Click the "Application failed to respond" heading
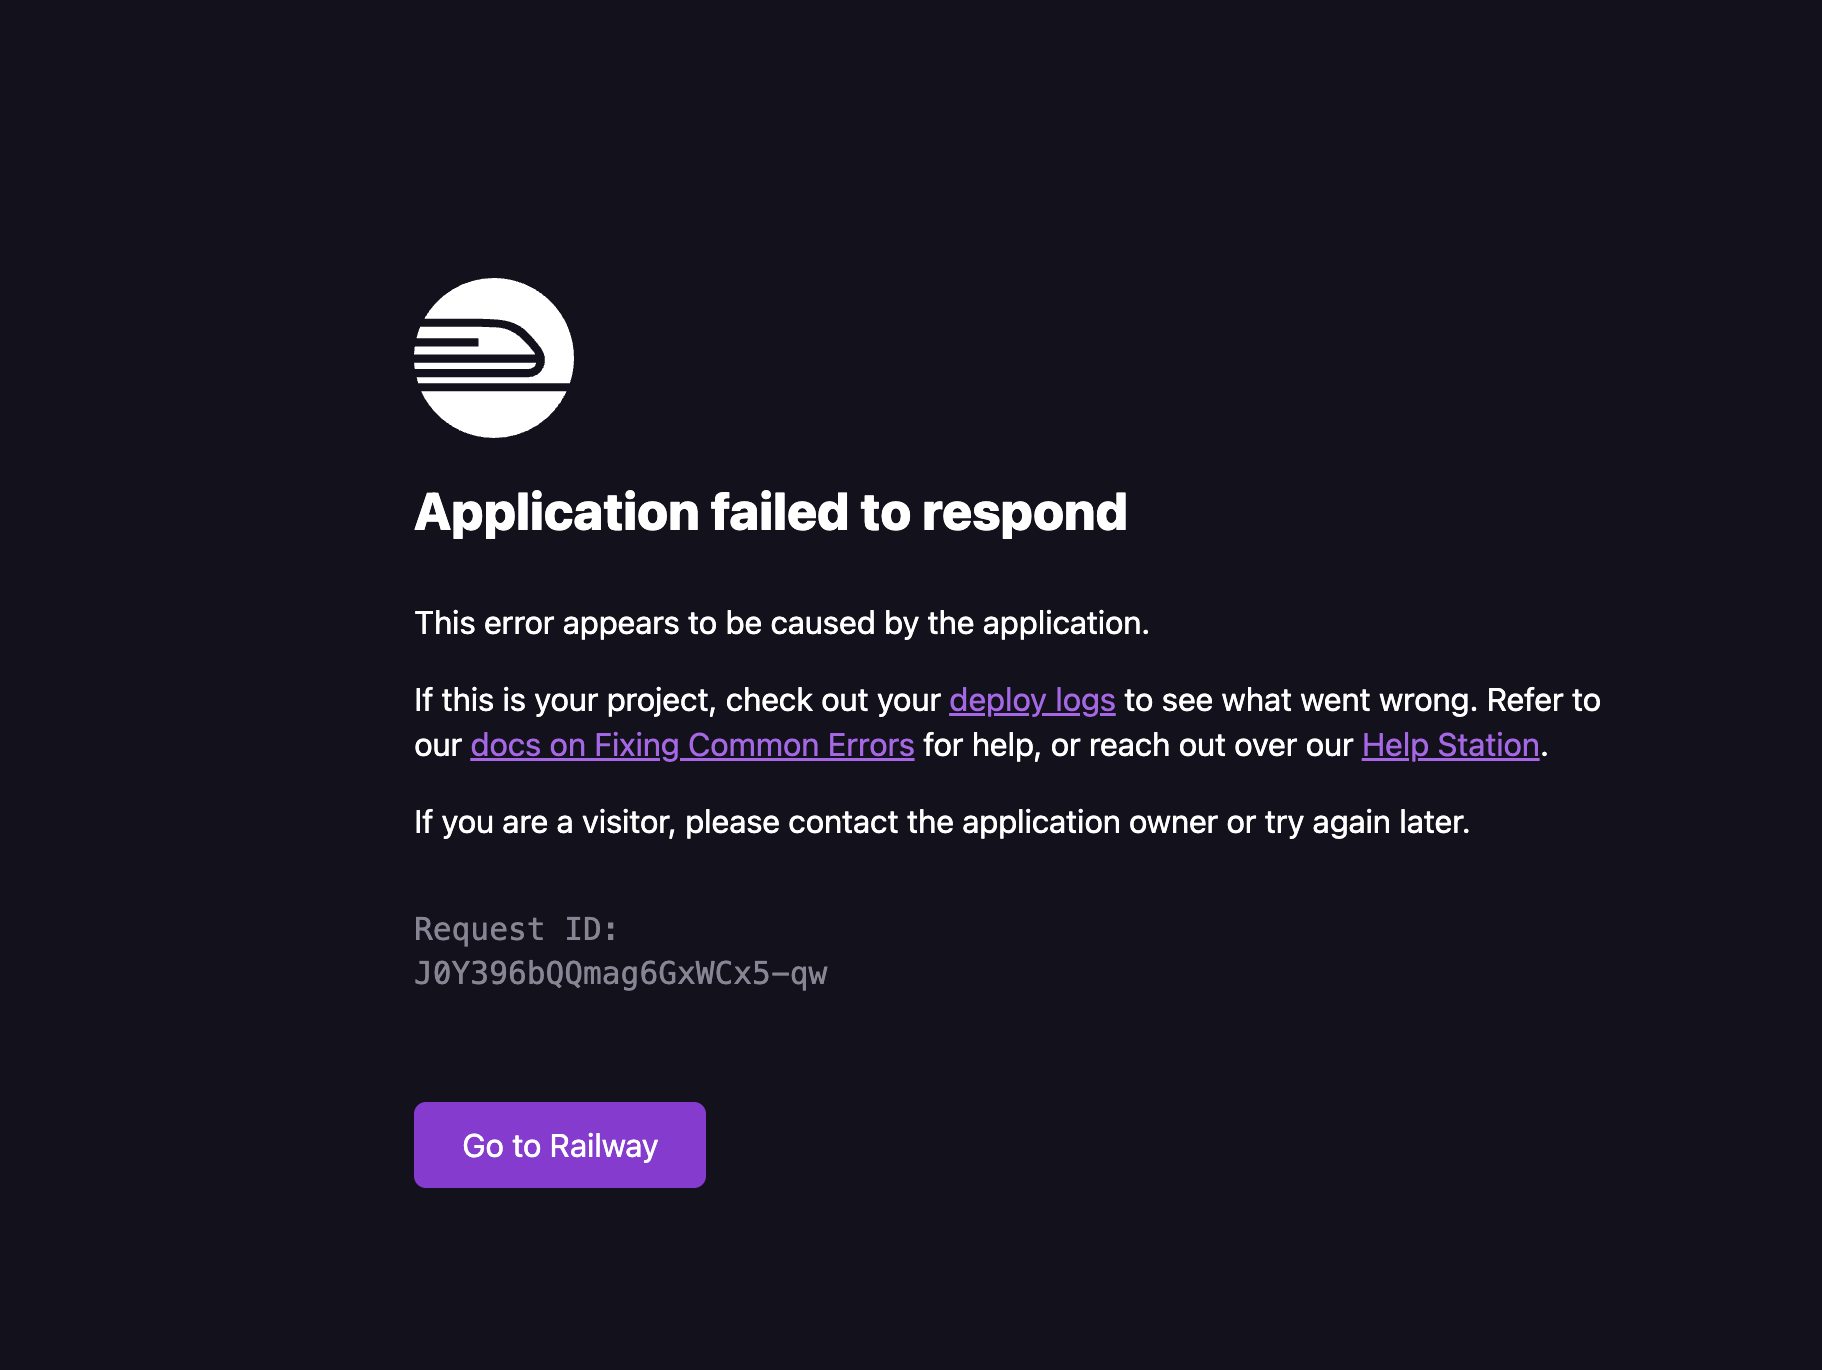The image size is (1822, 1370). [771, 513]
